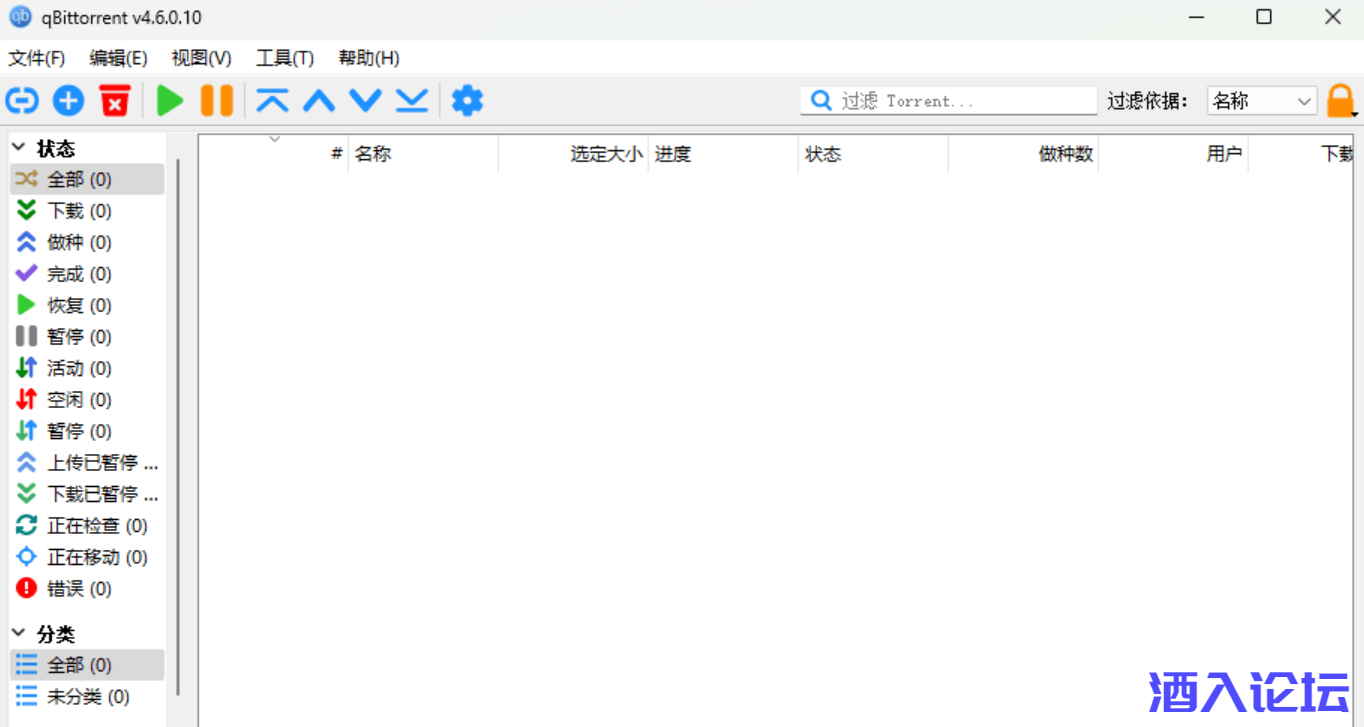Screen dimensions: 1364x727
Task: Click the 过滤 Torrent search field
Action: 960,101
